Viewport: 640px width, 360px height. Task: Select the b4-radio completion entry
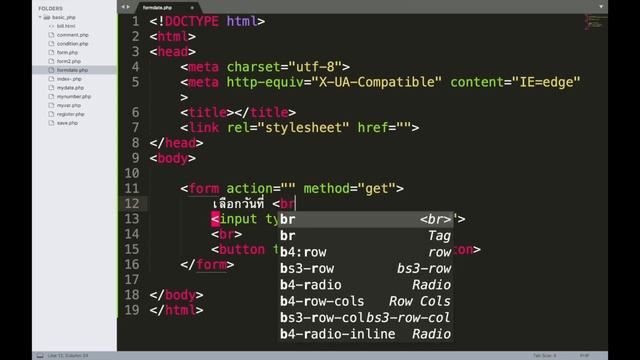[x=366, y=285]
